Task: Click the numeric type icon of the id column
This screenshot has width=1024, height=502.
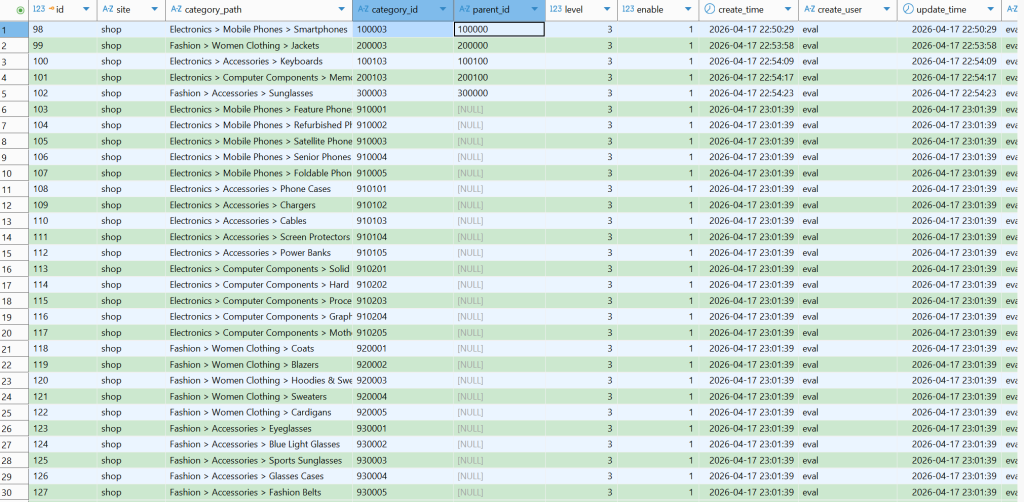Action: pyautogui.click(x=38, y=10)
